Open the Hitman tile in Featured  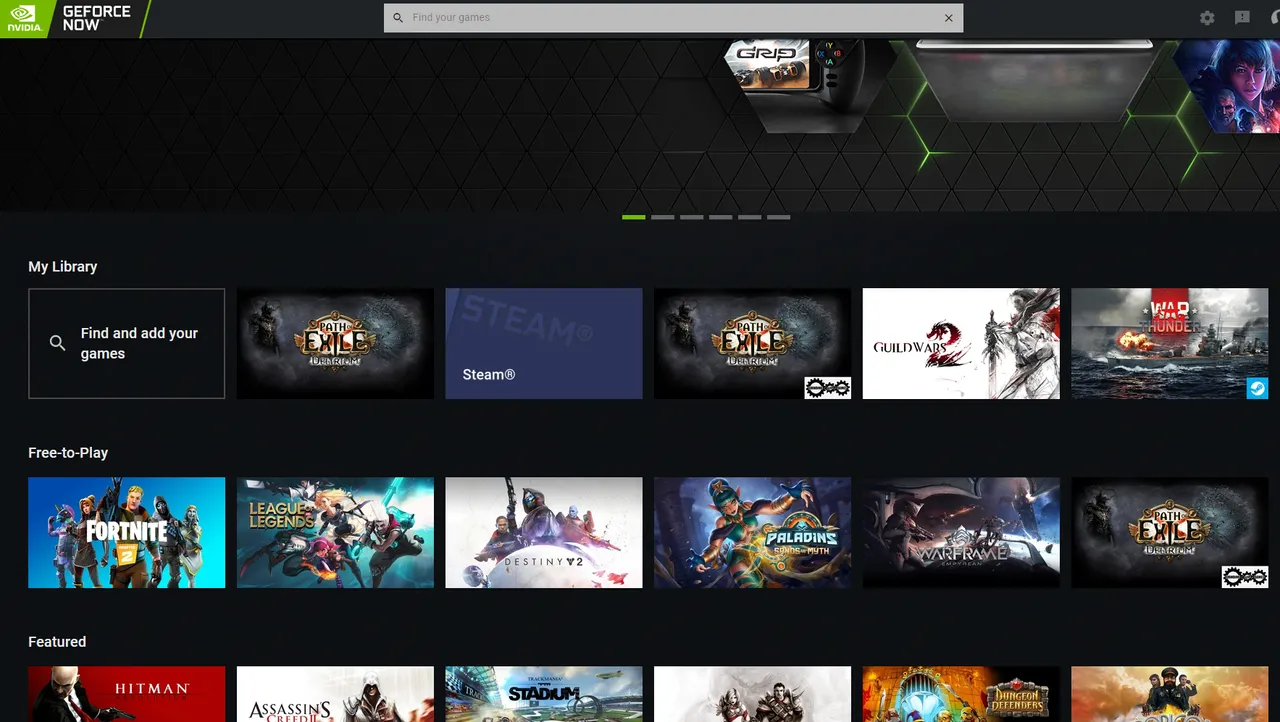pyautogui.click(x=127, y=694)
